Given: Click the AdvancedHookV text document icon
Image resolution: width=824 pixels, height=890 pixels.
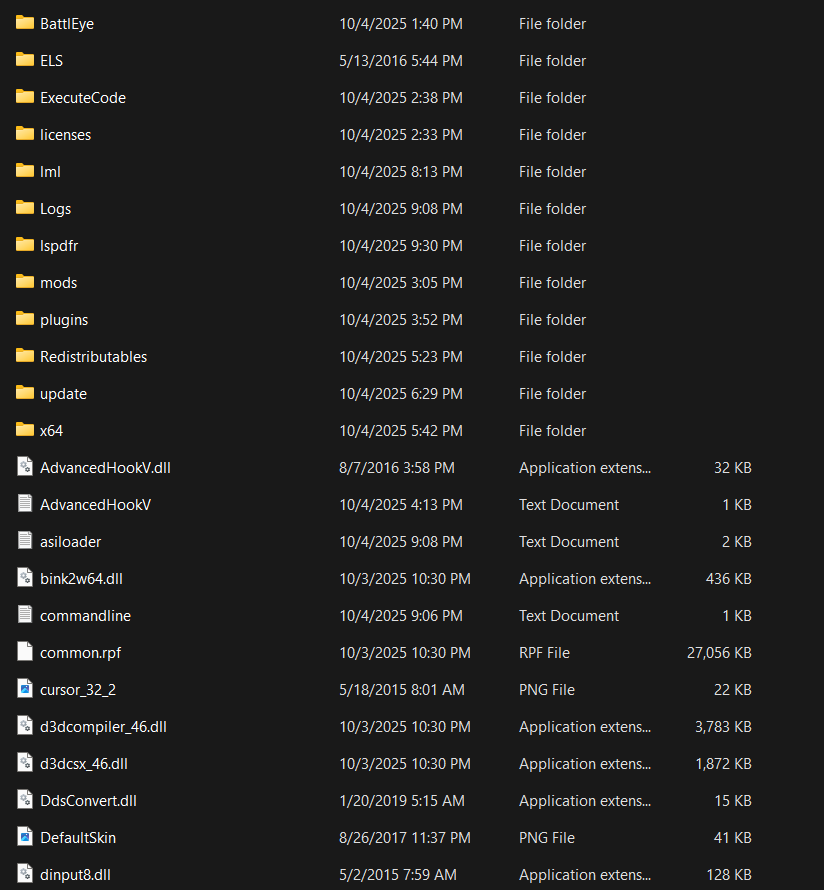Looking at the screenshot, I should pyautogui.click(x=24, y=504).
